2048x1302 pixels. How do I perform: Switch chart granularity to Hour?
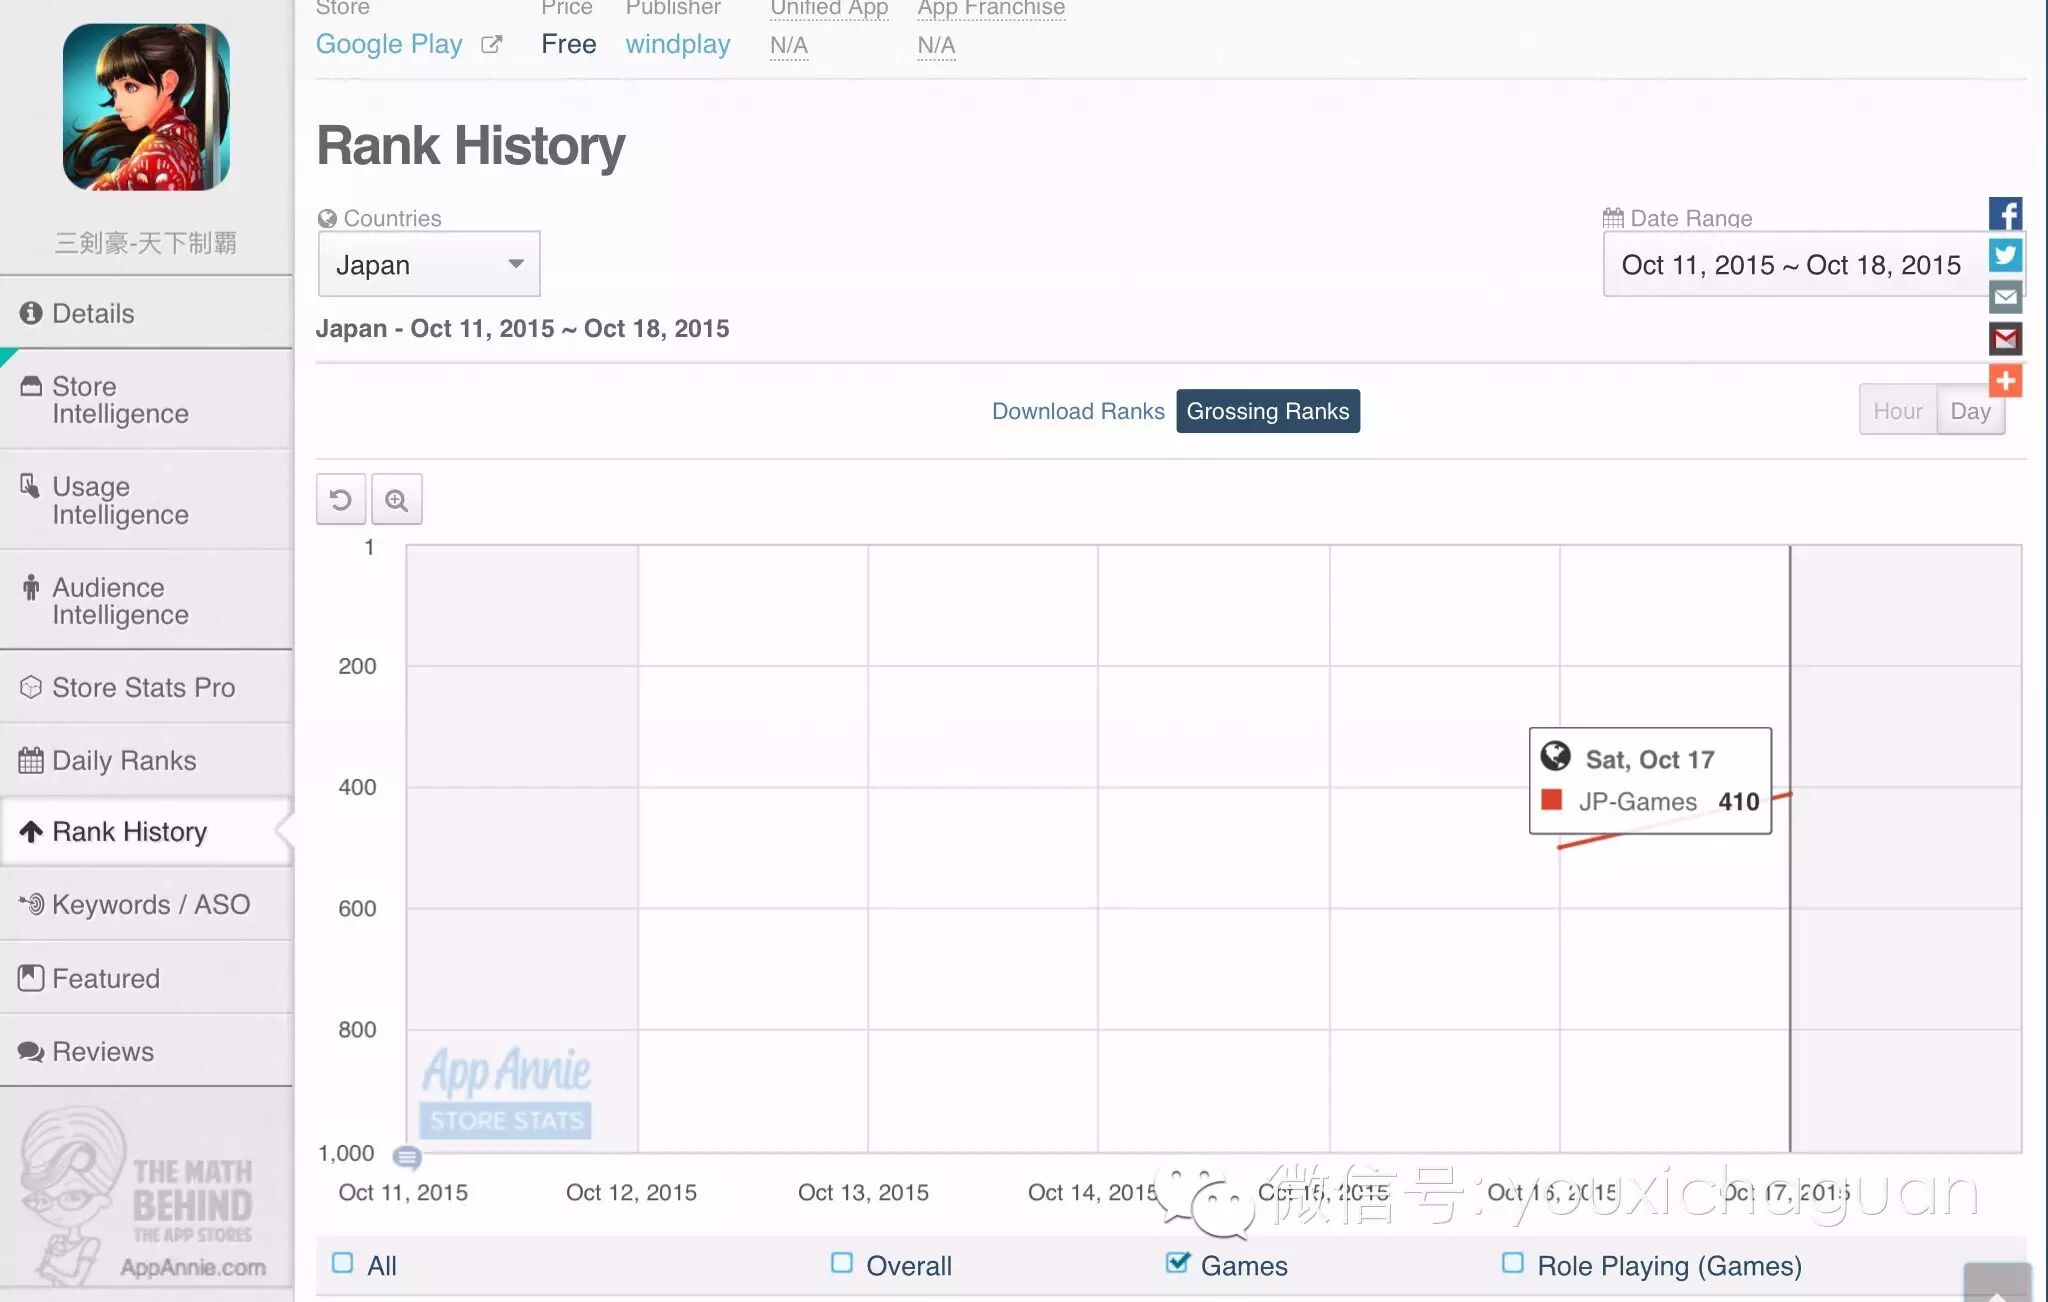[1897, 411]
